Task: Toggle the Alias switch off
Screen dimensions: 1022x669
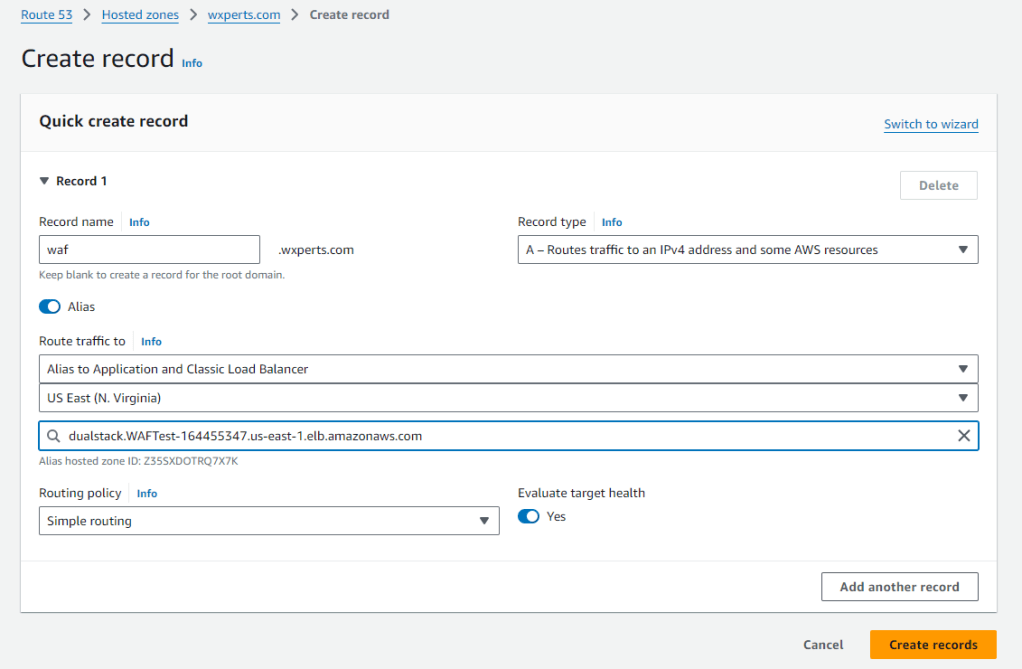Action: [x=50, y=306]
